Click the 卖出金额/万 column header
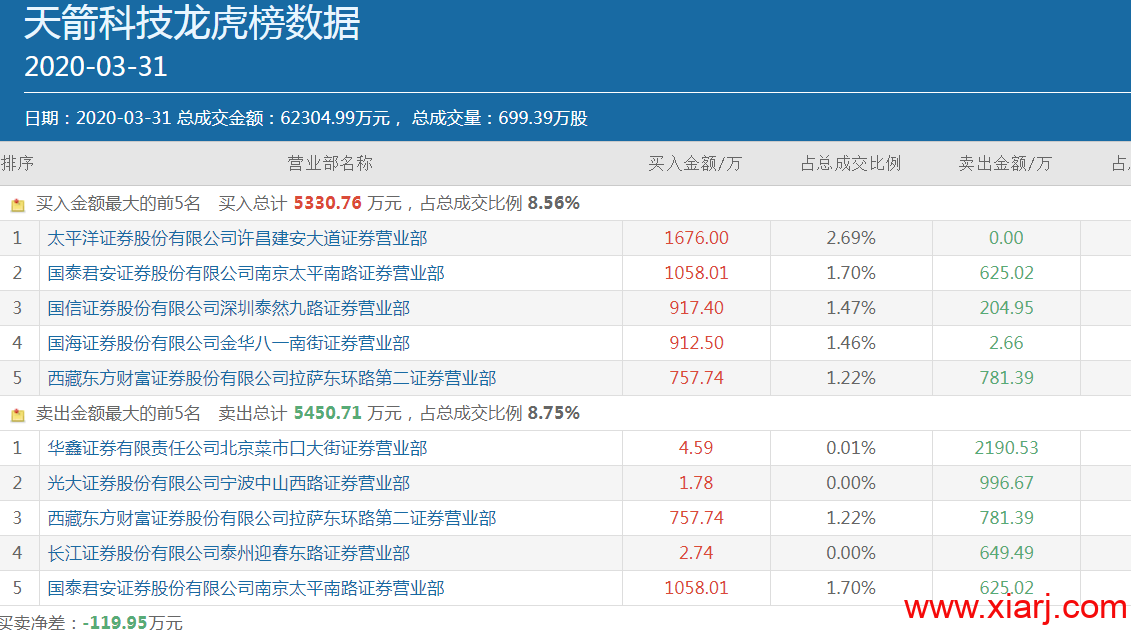 (1005, 164)
